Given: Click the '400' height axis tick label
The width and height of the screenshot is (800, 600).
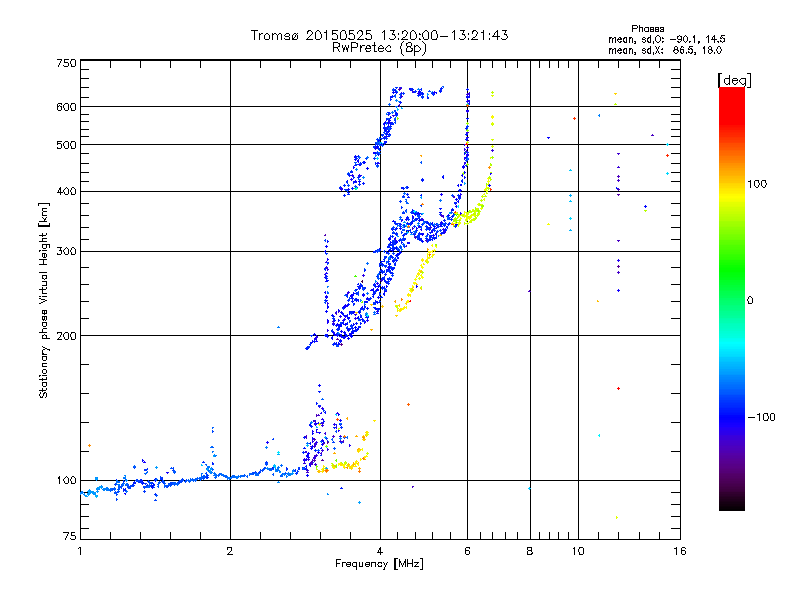Looking at the screenshot, I should [x=66, y=191].
